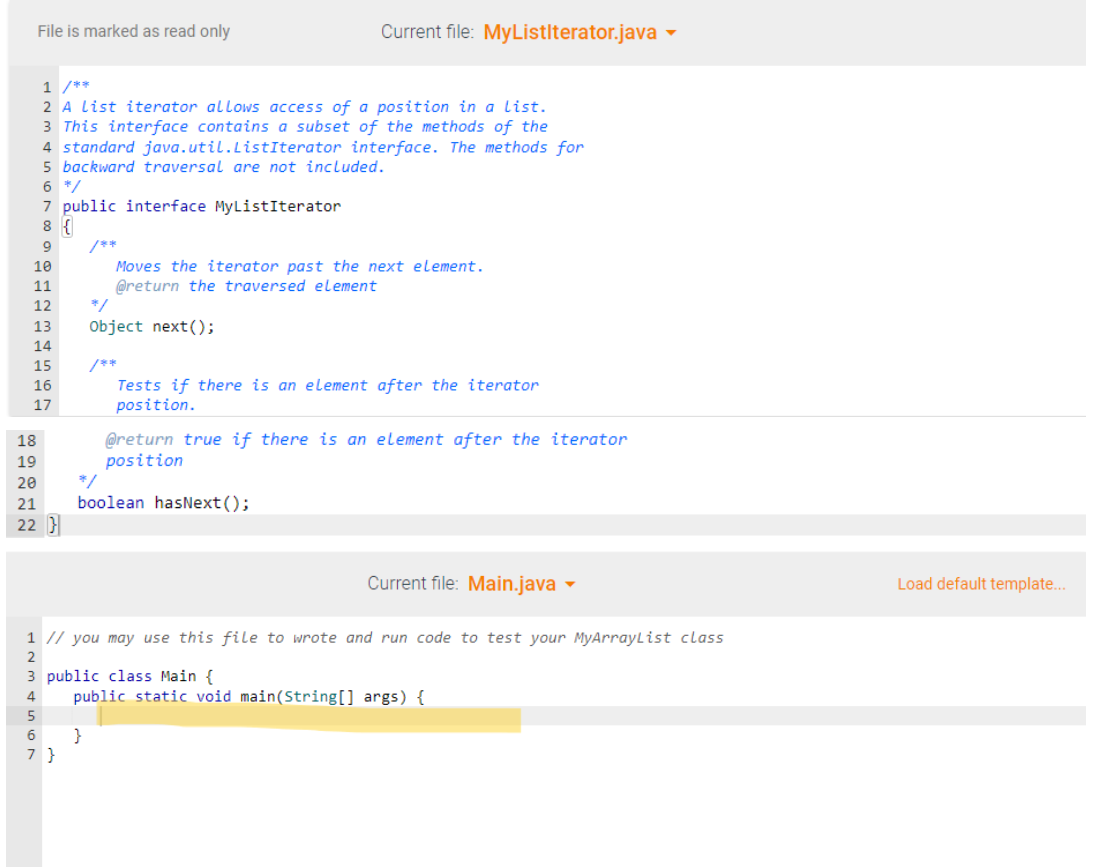The width and height of the screenshot is (1105, 867).
Task: Click 'standard java.util.ListIterator interface' comment line
Action: [323, 147]
